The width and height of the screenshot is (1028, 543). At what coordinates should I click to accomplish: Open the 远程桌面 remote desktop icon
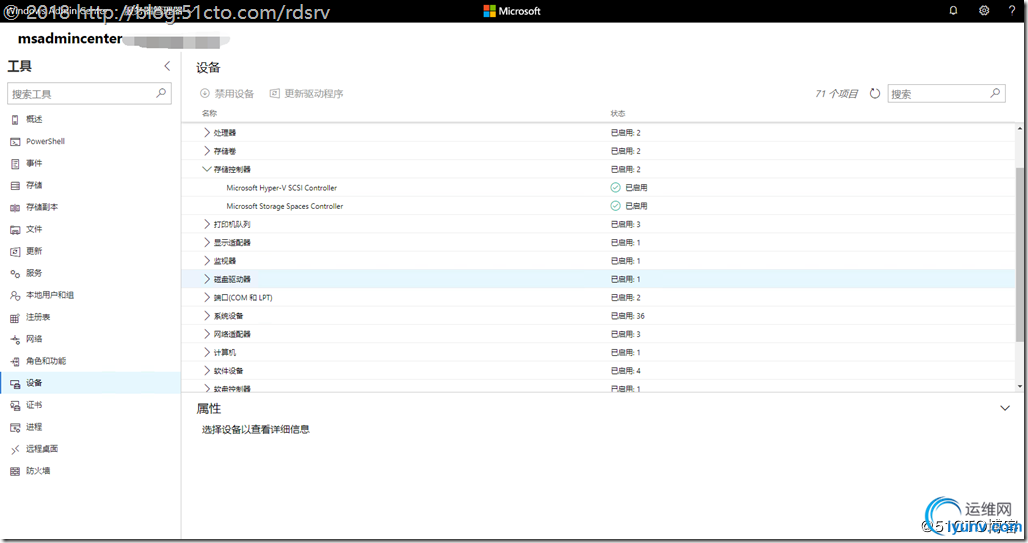(15, 449)
